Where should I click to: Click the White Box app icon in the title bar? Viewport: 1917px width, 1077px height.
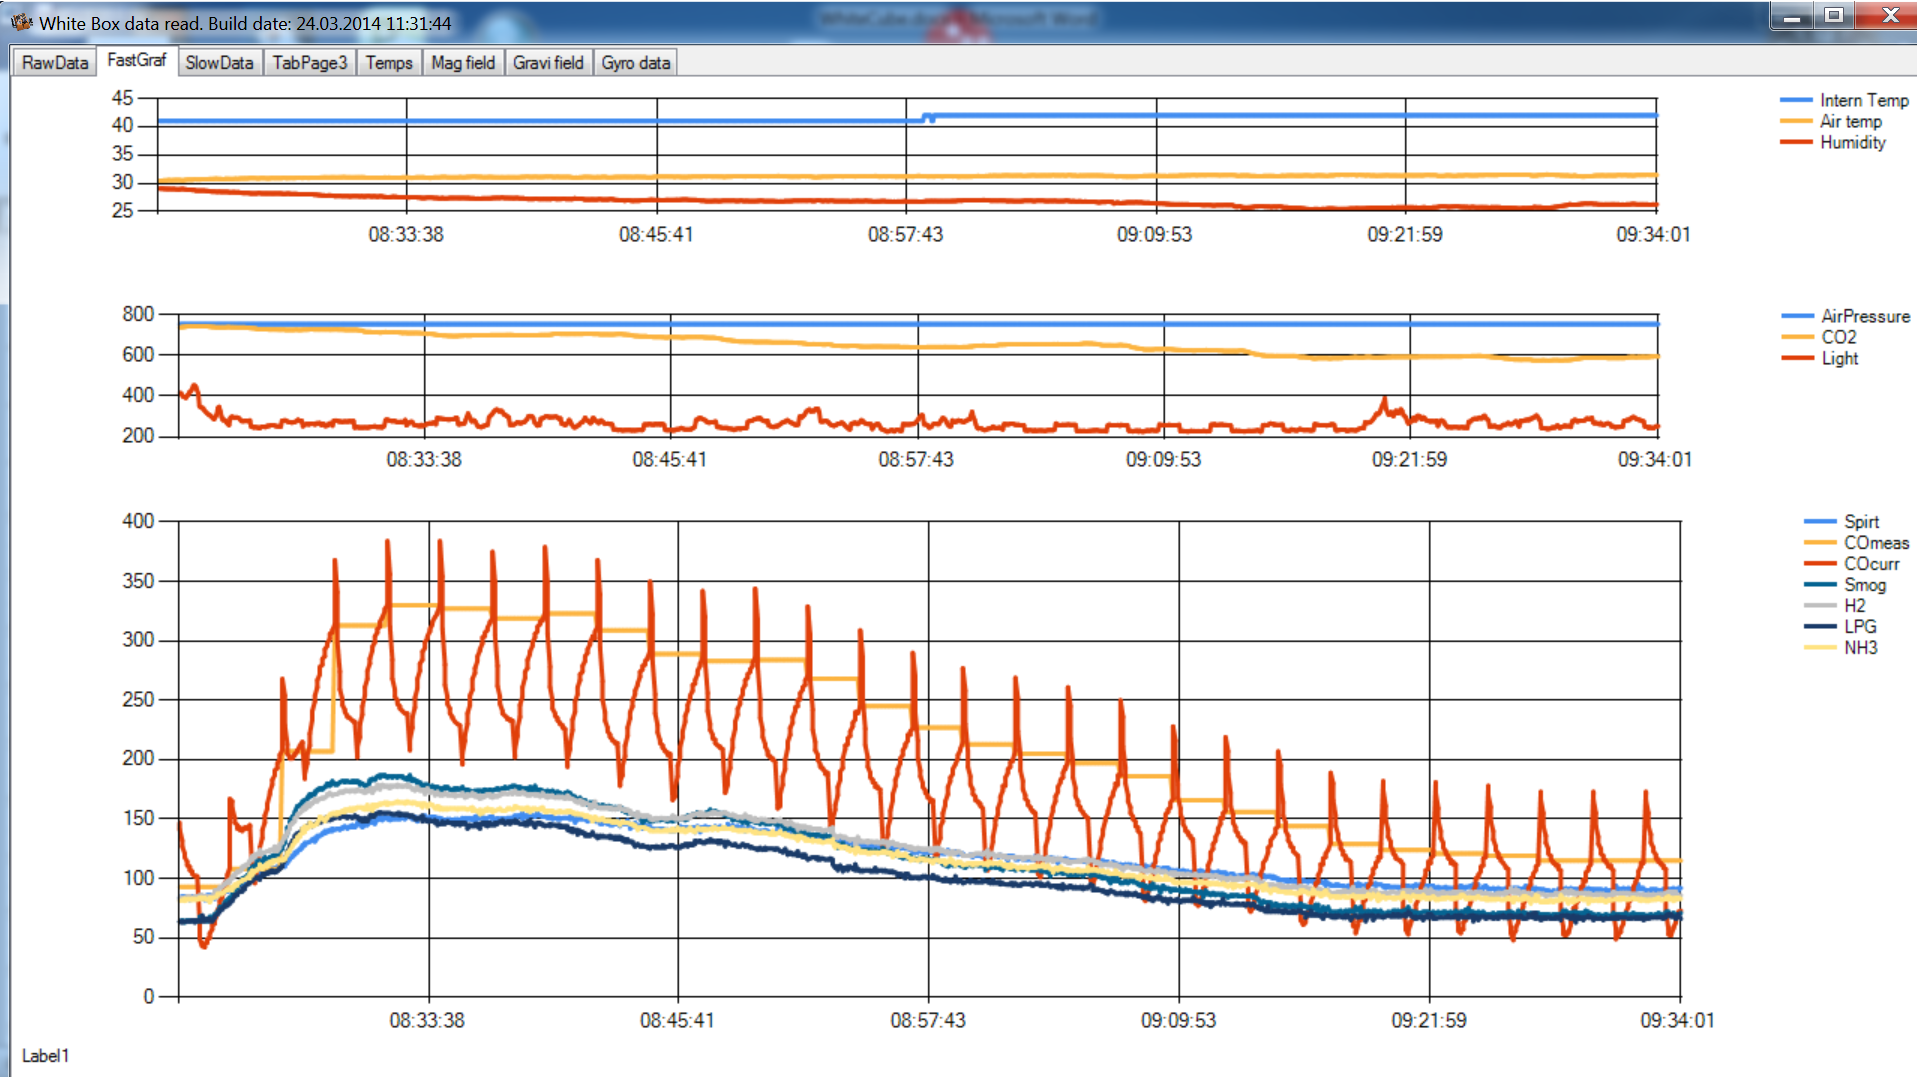pyautogui.click(x=22, y=22)
